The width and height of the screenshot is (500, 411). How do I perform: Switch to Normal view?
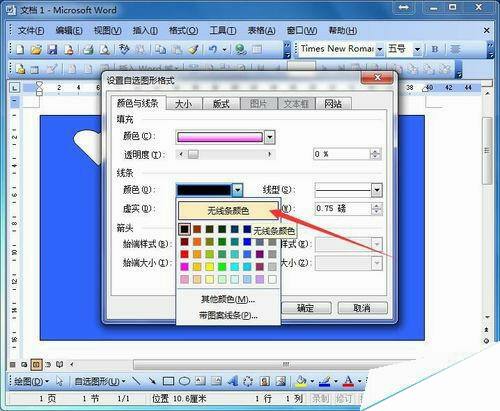pos(13,364)
